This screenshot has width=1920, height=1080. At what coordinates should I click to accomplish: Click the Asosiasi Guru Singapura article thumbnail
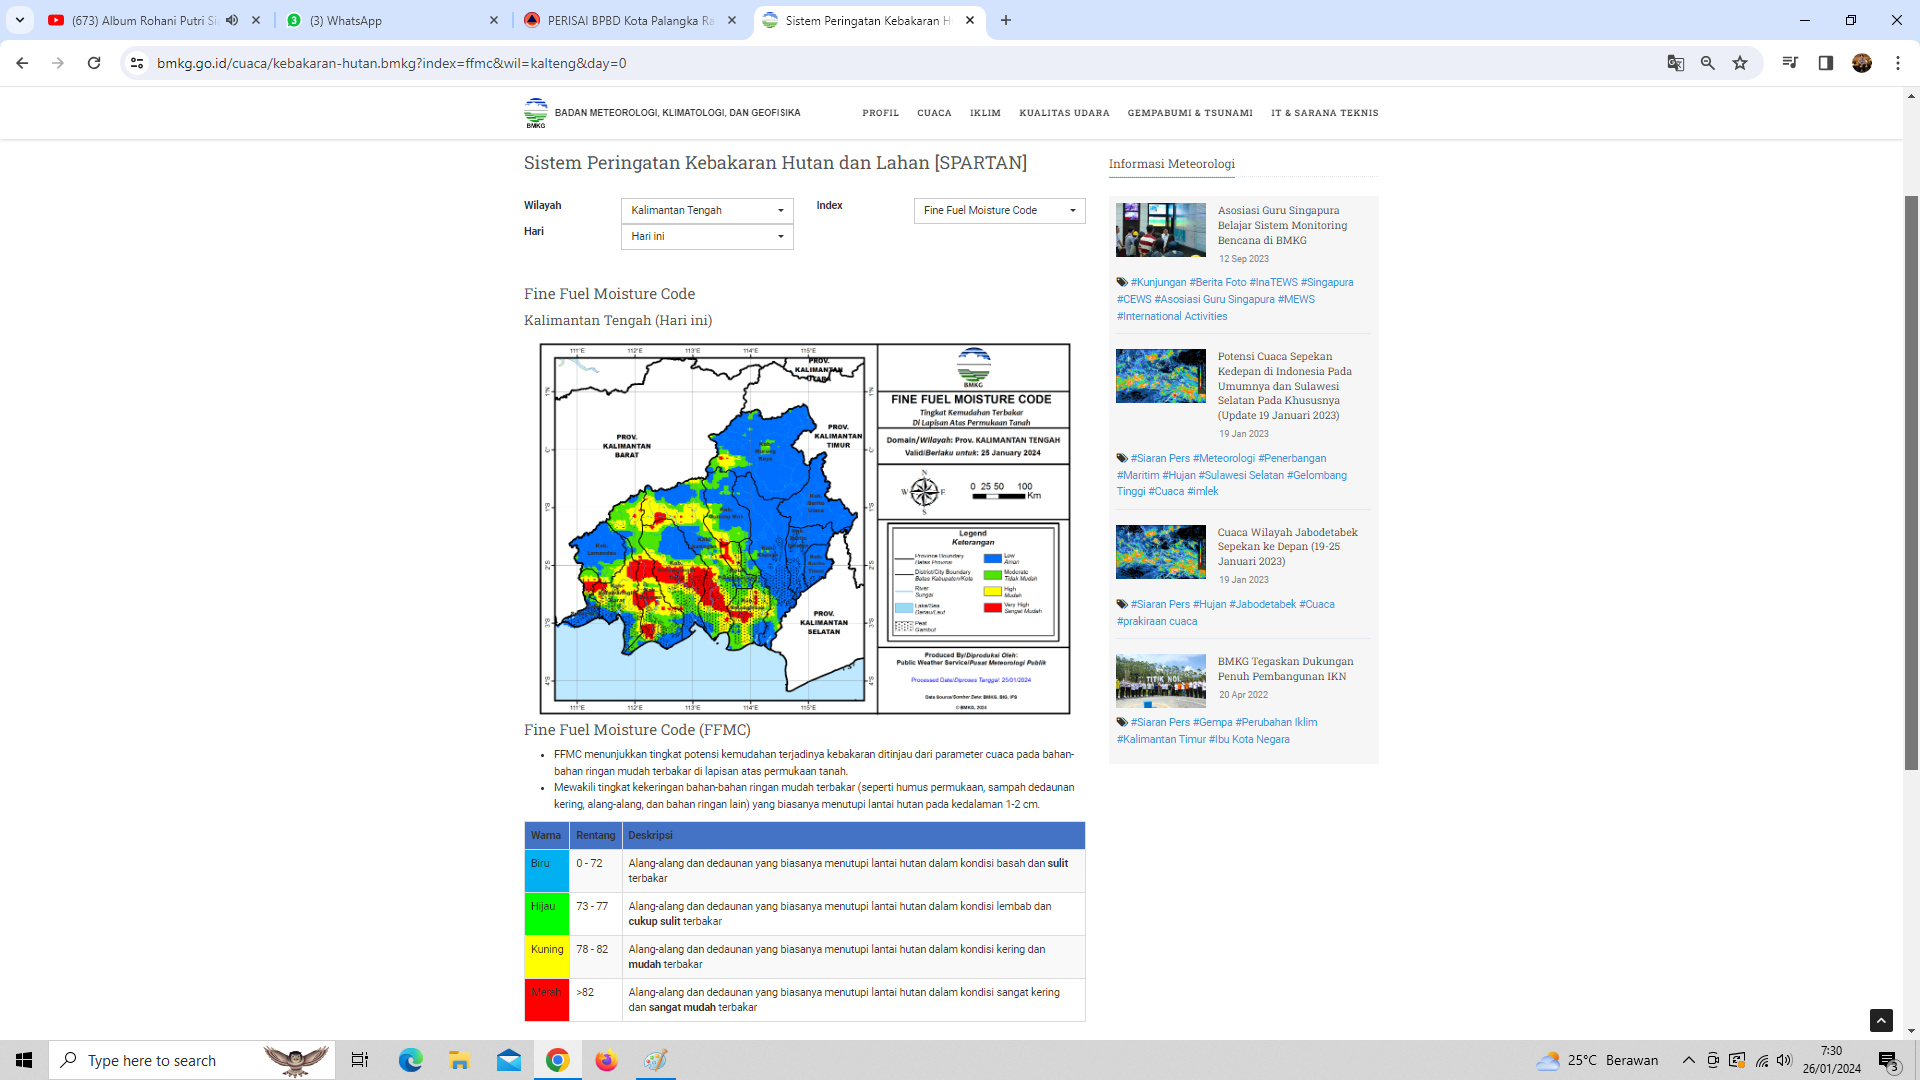(x=1160, y=230)
